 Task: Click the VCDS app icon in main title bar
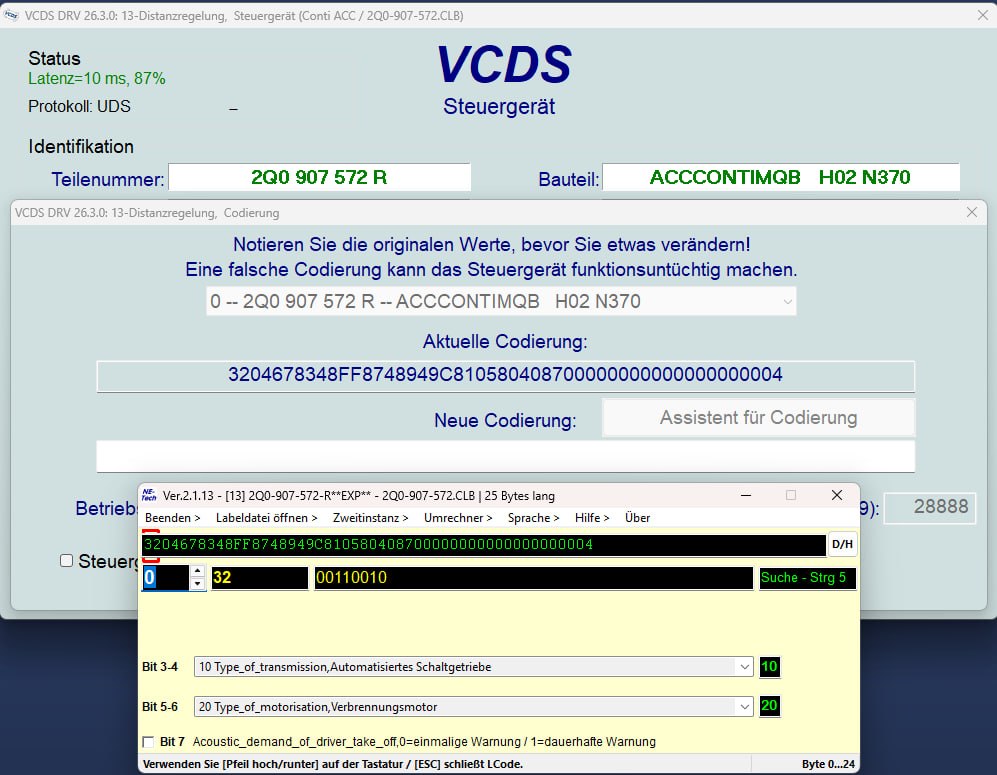11,15
